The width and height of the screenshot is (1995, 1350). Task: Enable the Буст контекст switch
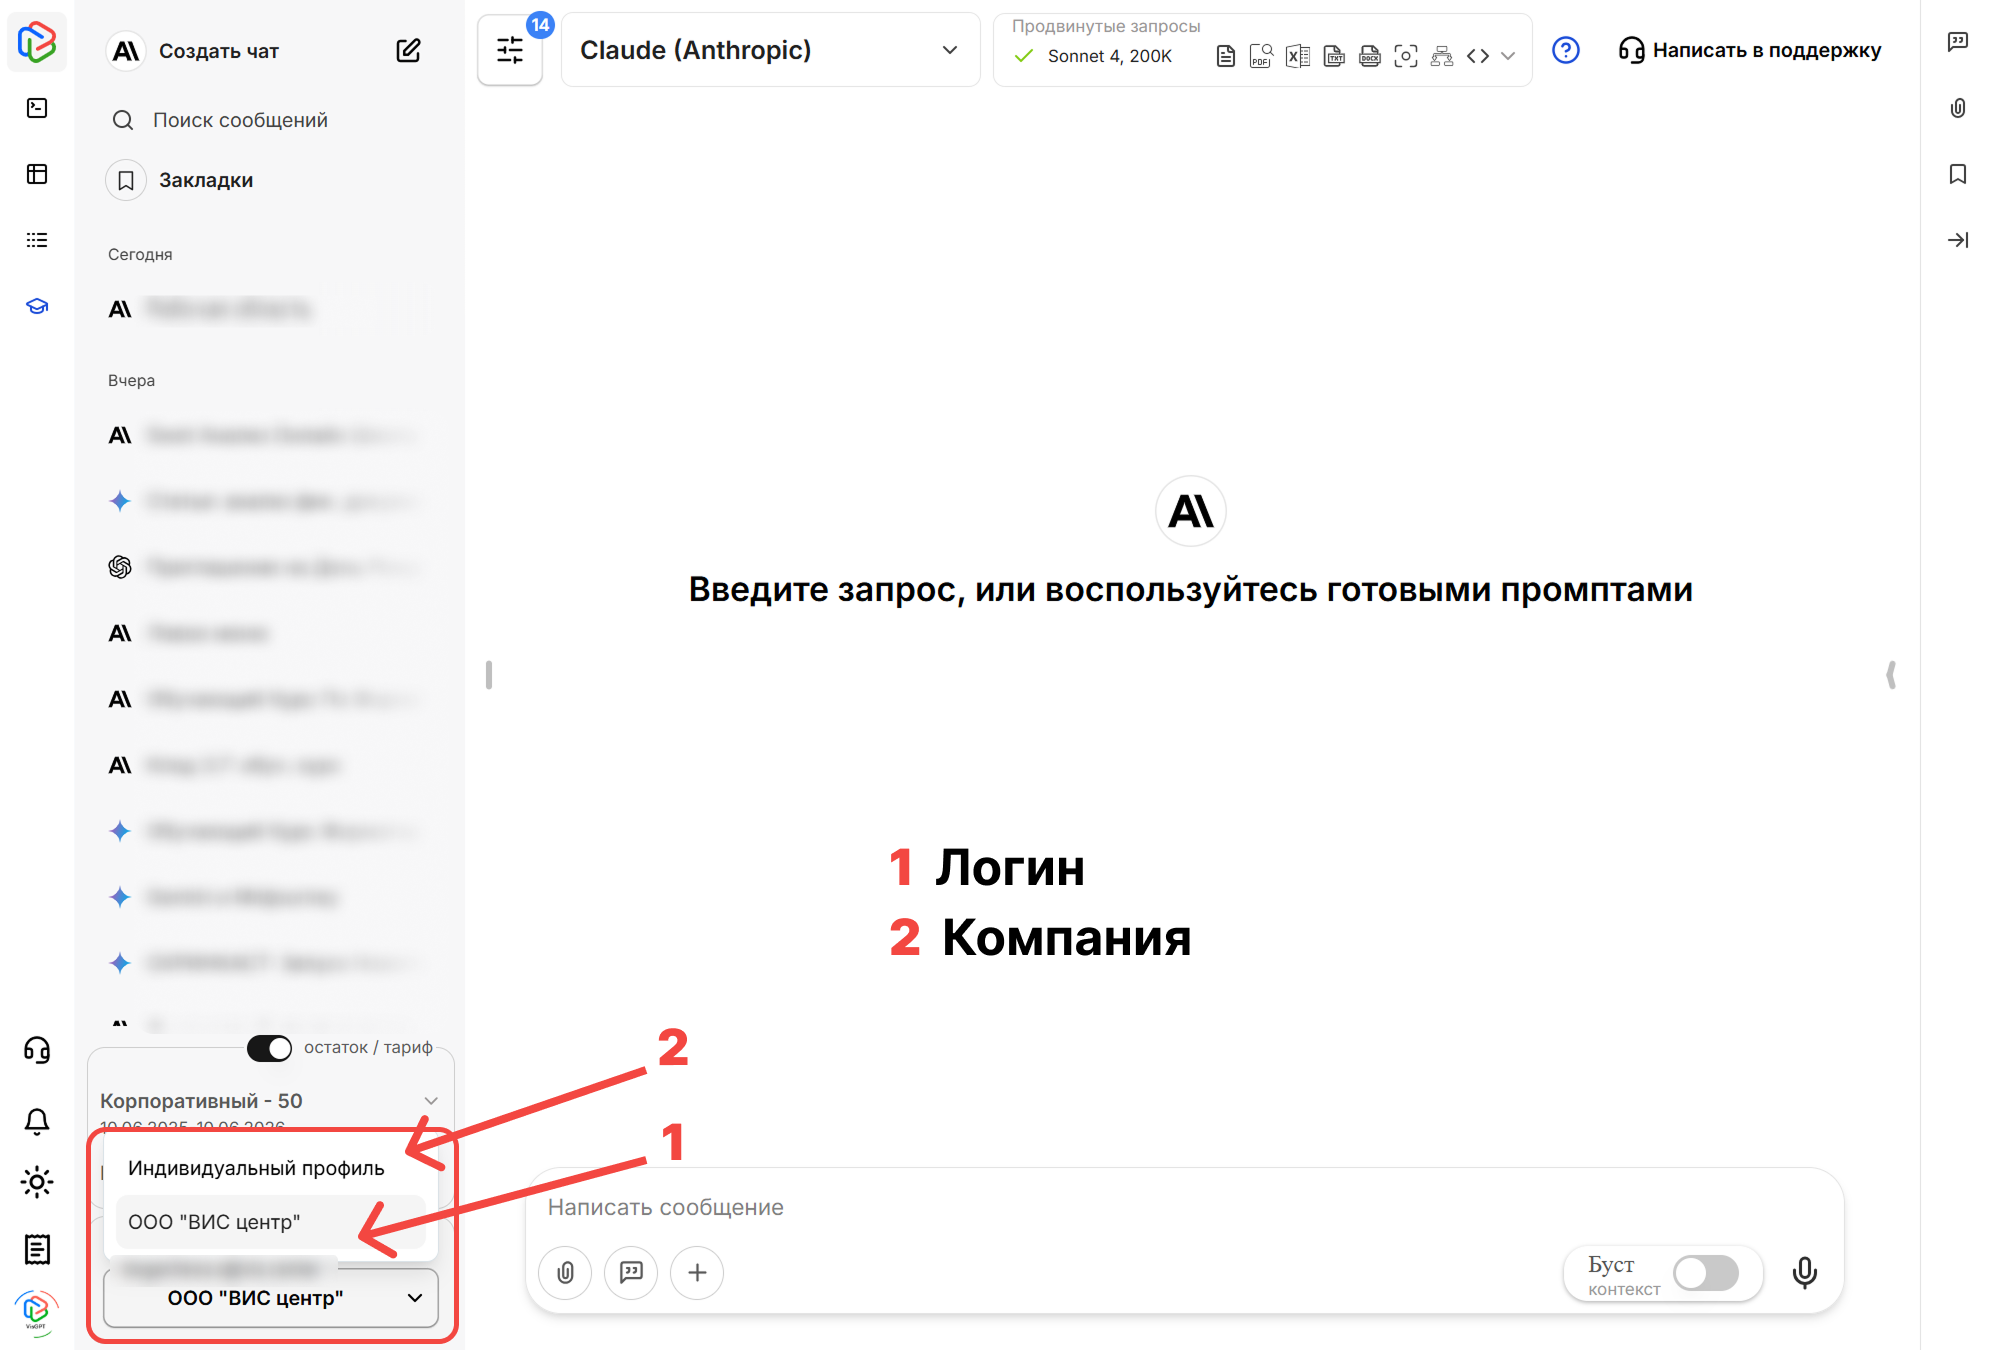(1706, 1273)
